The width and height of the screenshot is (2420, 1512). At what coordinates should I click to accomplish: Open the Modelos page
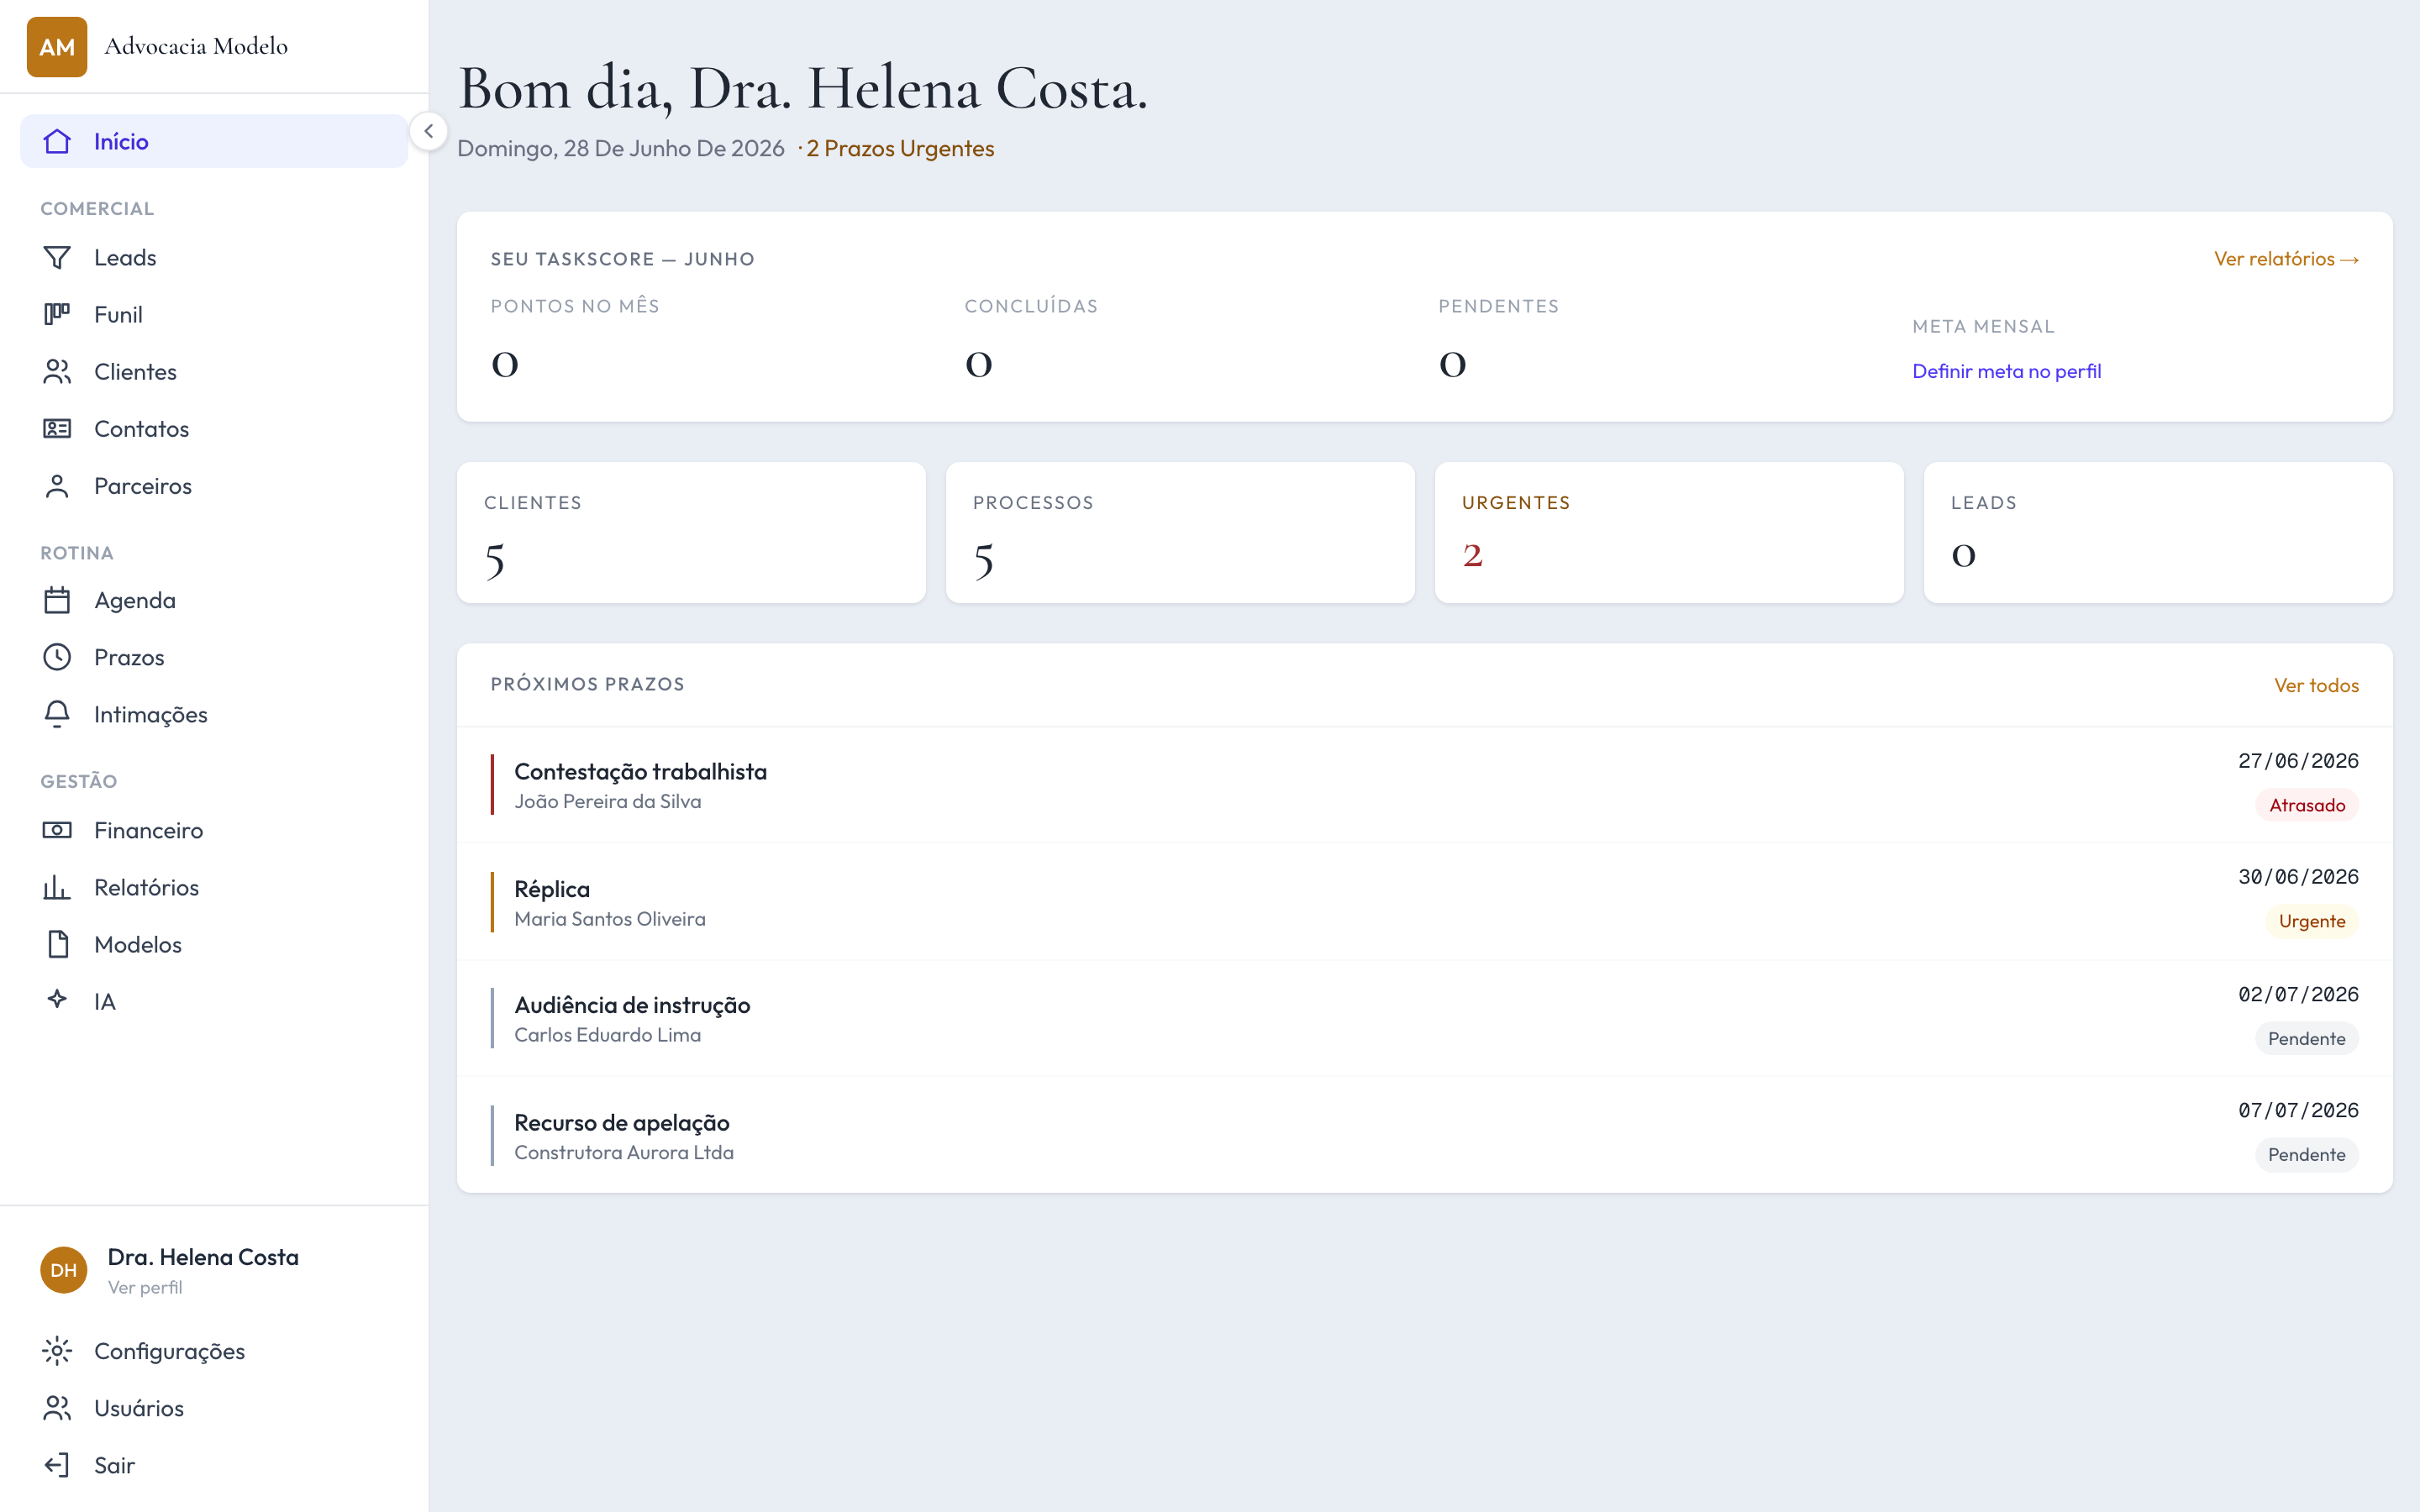(x=214, y=944)
